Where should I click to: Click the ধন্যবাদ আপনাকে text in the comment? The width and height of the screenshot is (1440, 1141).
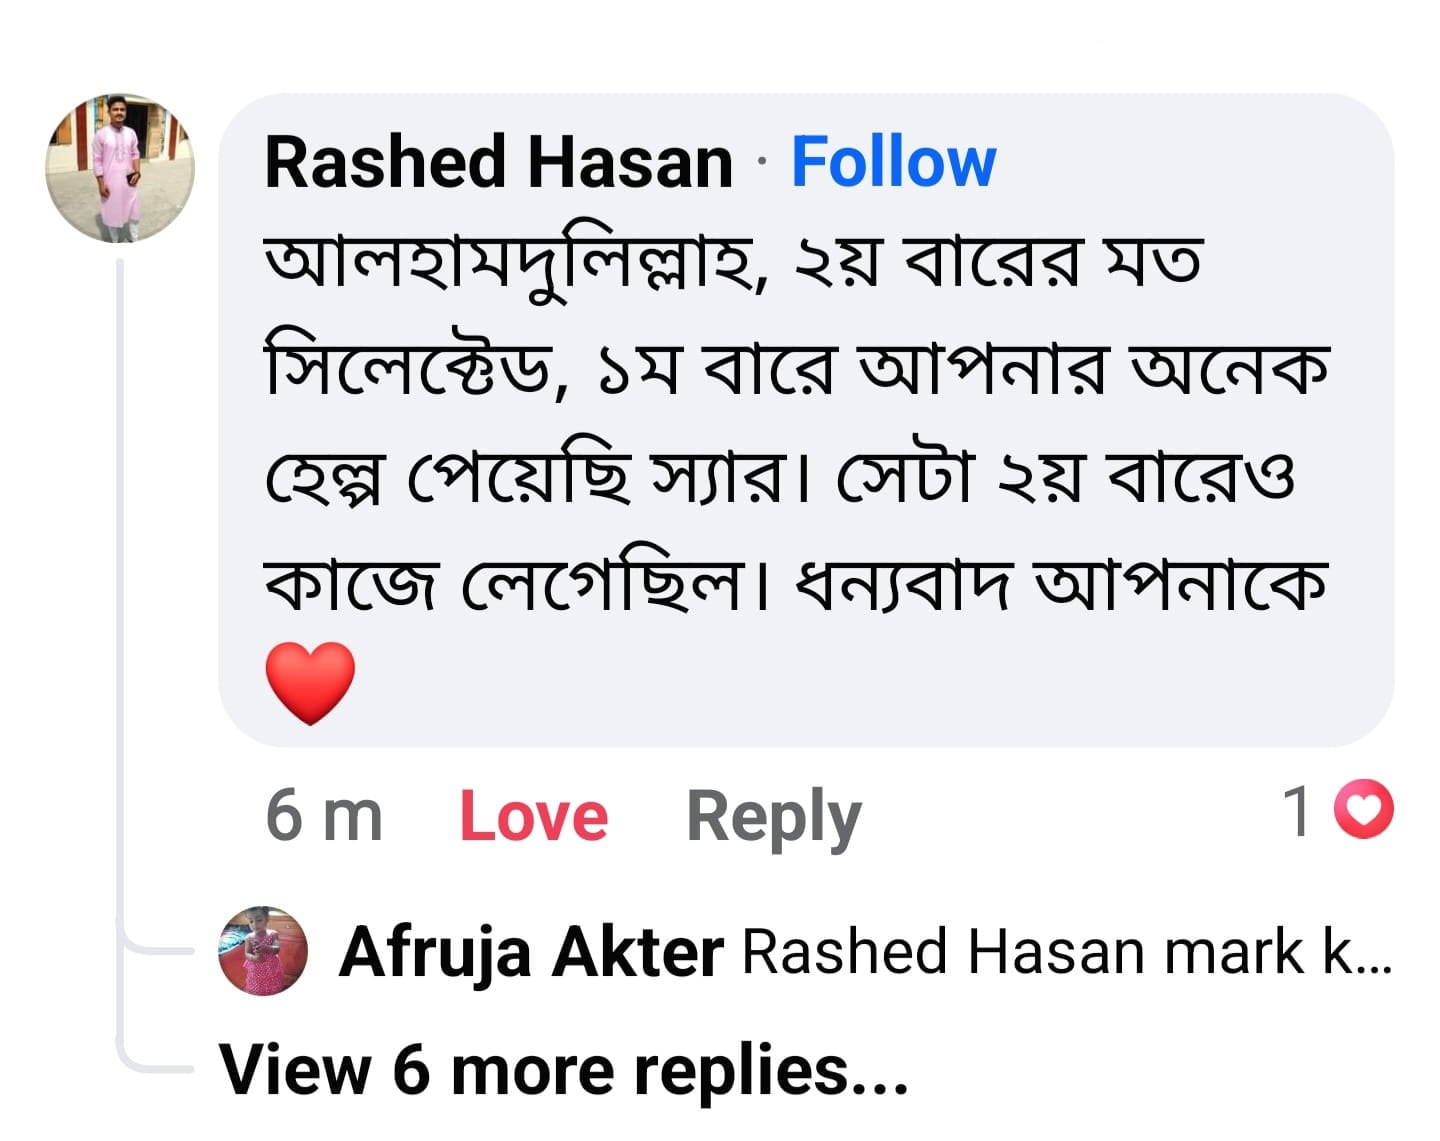tap(1060, 585)
